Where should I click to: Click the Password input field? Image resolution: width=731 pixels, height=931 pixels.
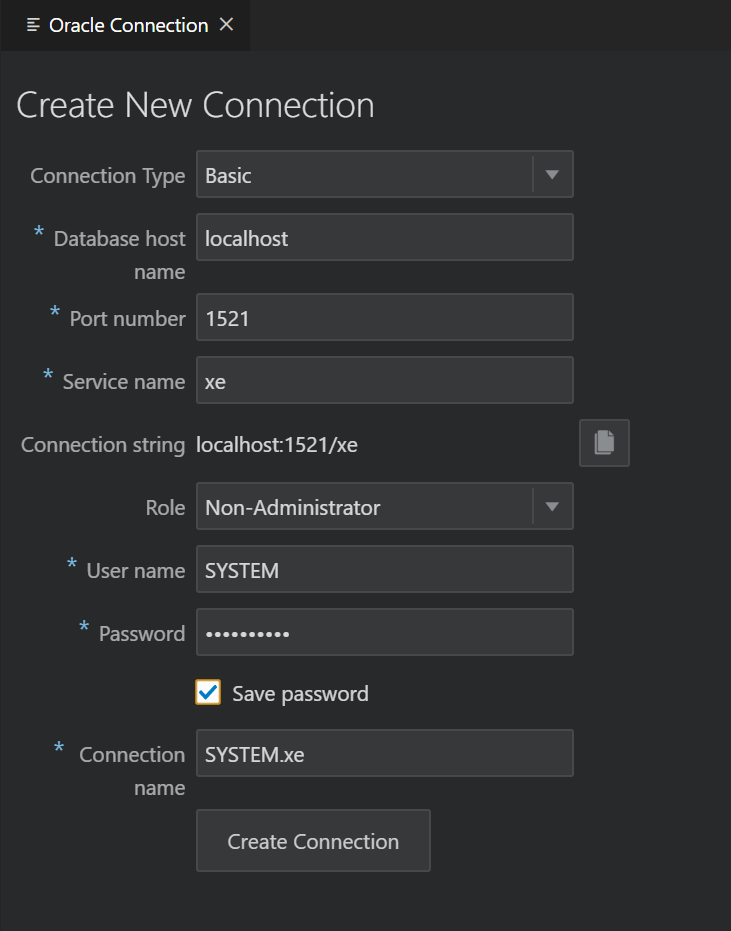[385, 631]
